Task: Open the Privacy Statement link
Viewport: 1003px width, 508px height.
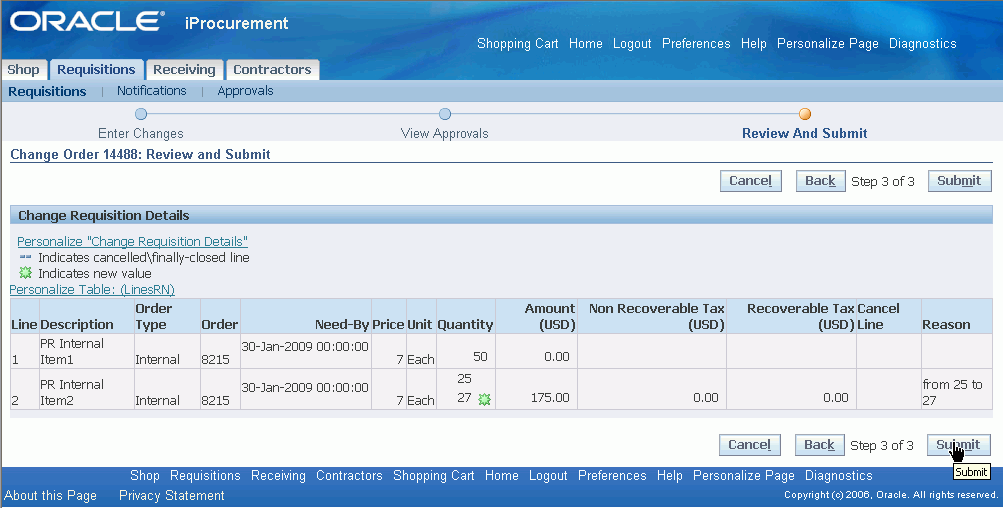Action: tap(171, 495)
